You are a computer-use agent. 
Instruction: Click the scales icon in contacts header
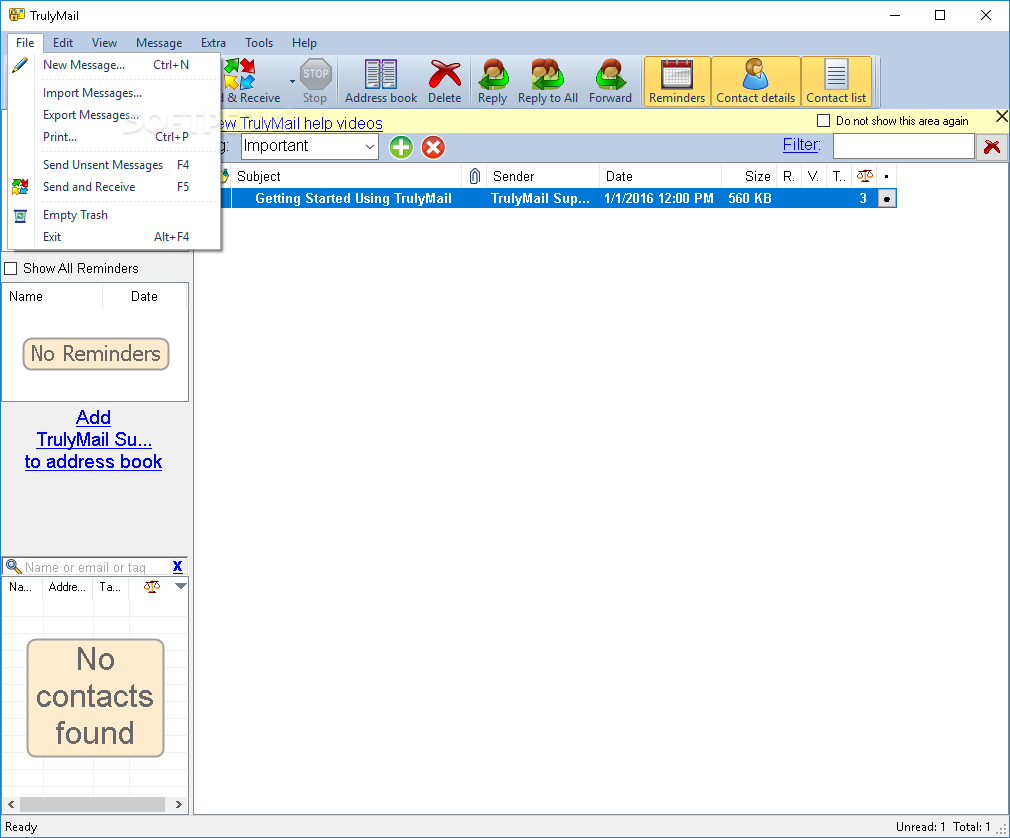coord(152,587)
